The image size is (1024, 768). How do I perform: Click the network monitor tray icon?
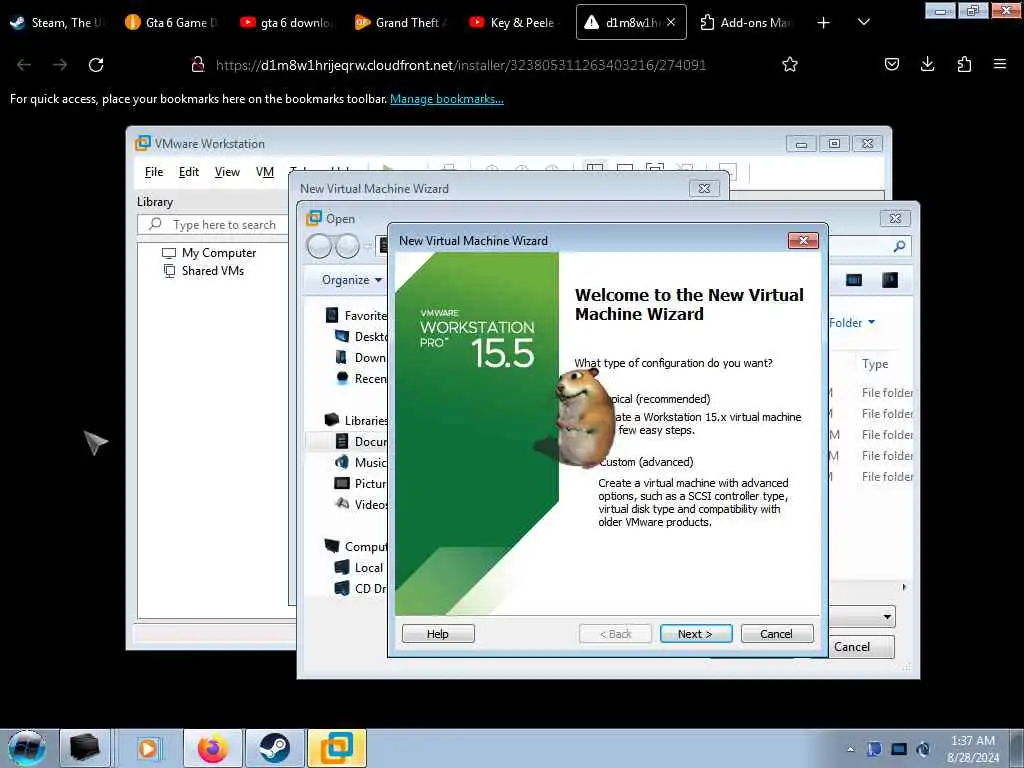[x=899, y=749]
